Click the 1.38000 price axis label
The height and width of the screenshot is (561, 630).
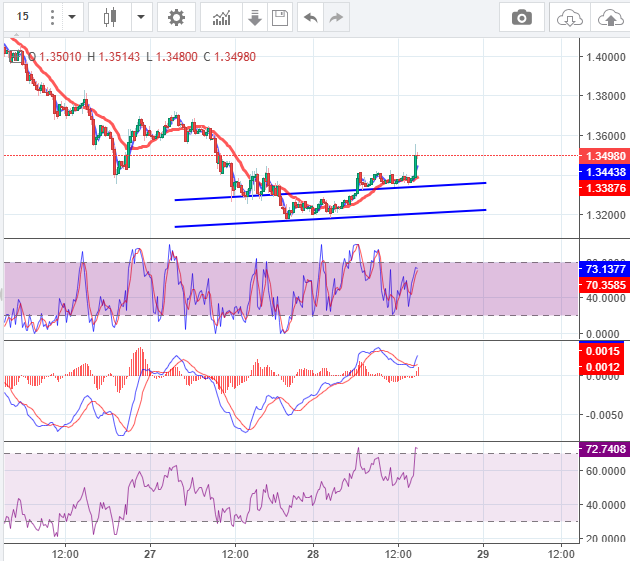click(x=605, y=96)
